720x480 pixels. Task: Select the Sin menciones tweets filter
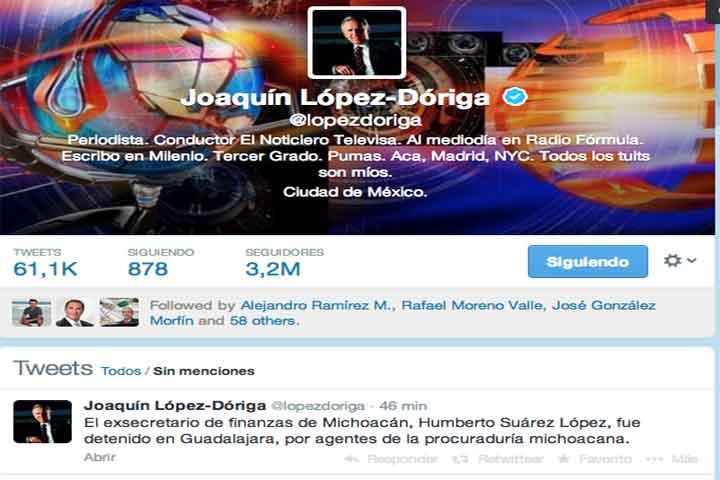pos(204,371)
